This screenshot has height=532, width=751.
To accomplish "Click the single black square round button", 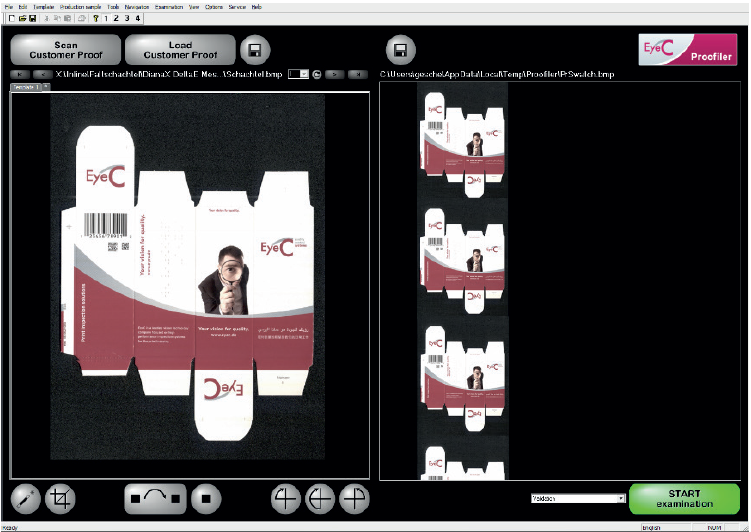I will [206, 499].
